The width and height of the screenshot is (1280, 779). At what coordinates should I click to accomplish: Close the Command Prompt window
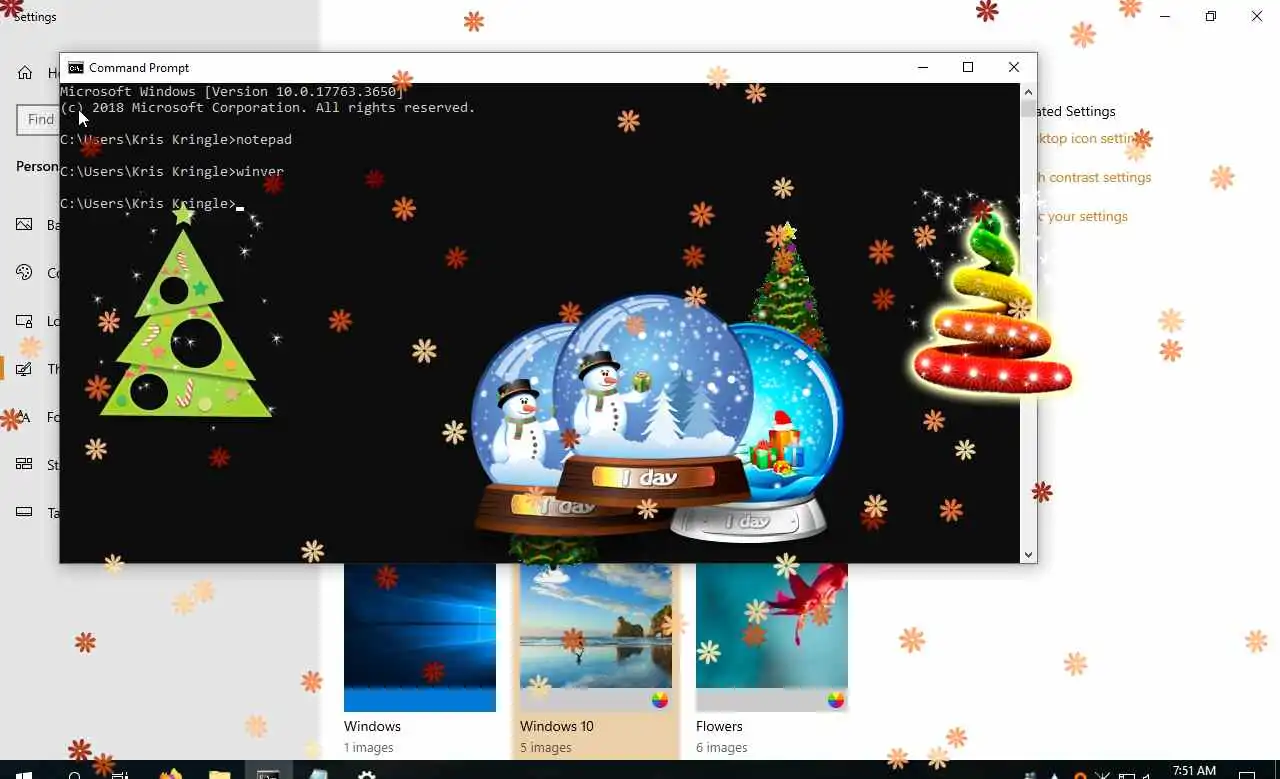1014,67
